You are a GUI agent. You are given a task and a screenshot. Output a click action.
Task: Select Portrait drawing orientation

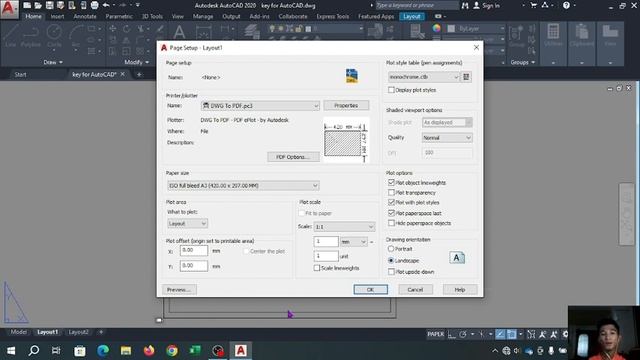point(391,249)
